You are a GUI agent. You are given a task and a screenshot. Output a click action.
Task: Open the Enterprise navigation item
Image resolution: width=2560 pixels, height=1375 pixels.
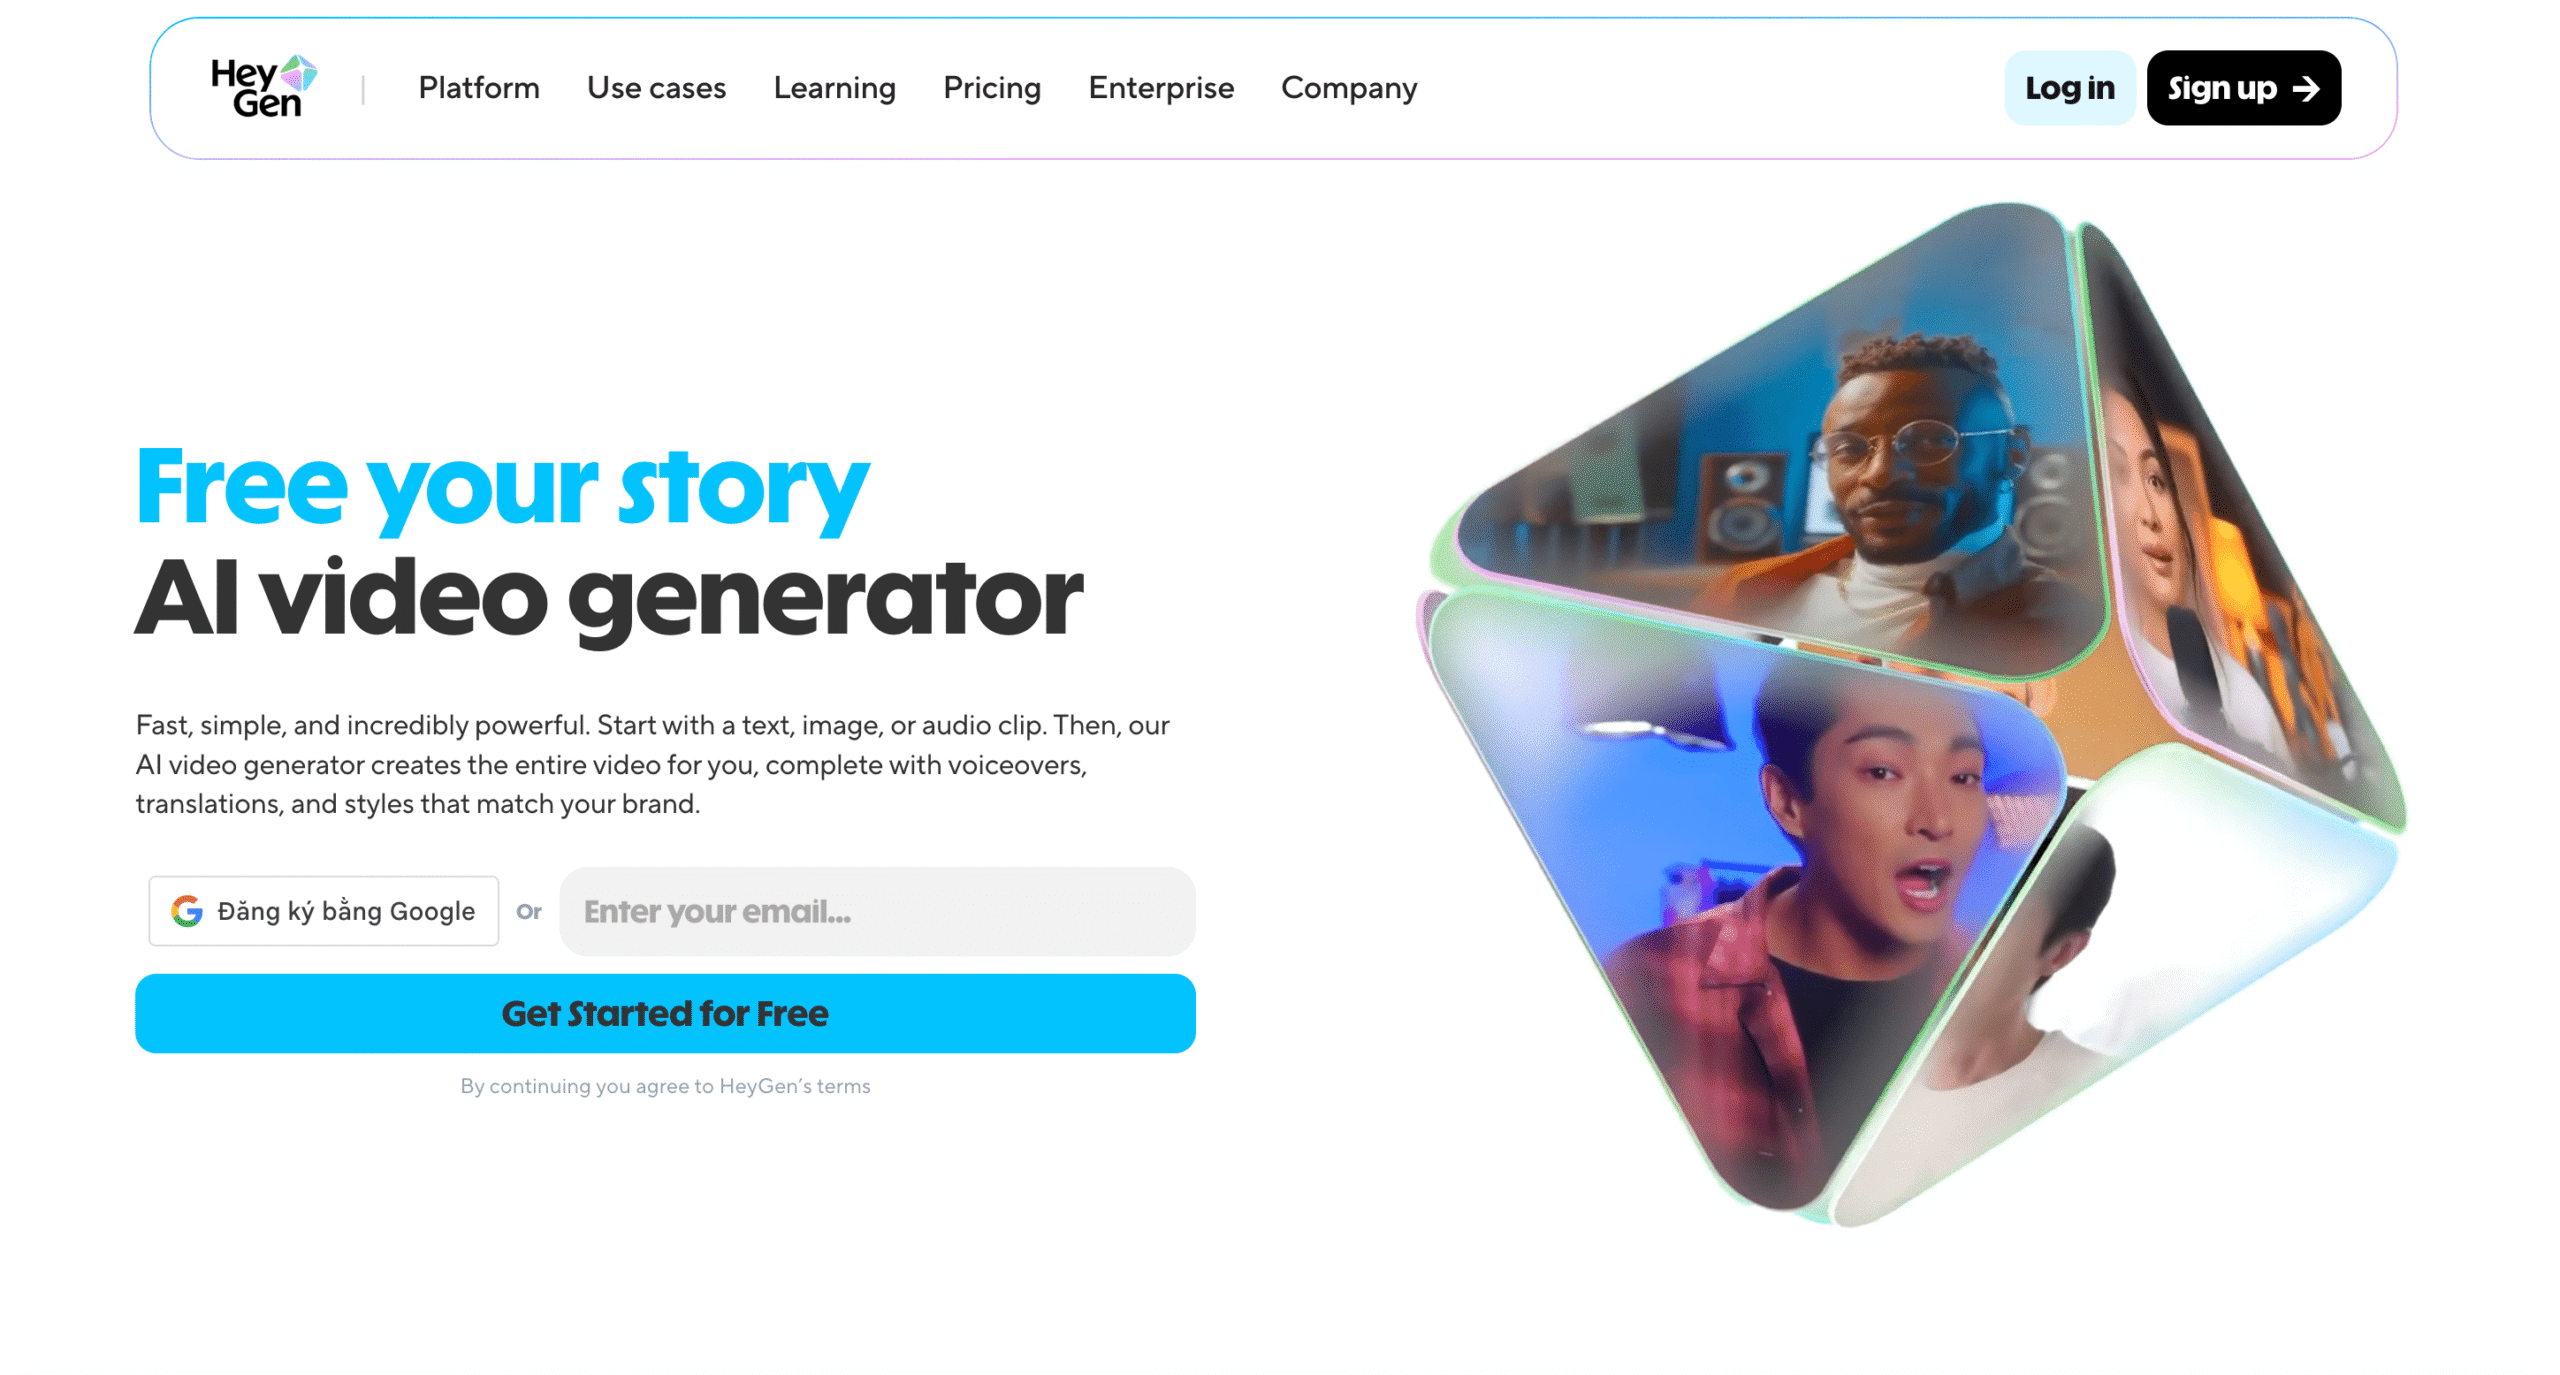click(1161, 88)
